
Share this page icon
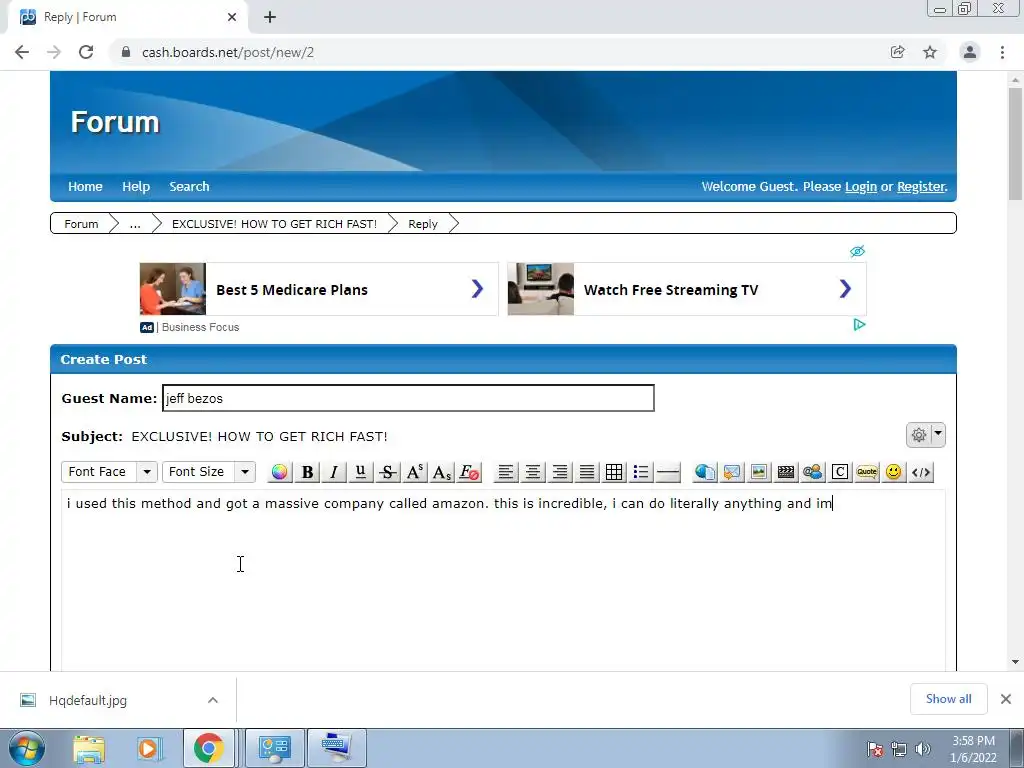tap(898, 52)
